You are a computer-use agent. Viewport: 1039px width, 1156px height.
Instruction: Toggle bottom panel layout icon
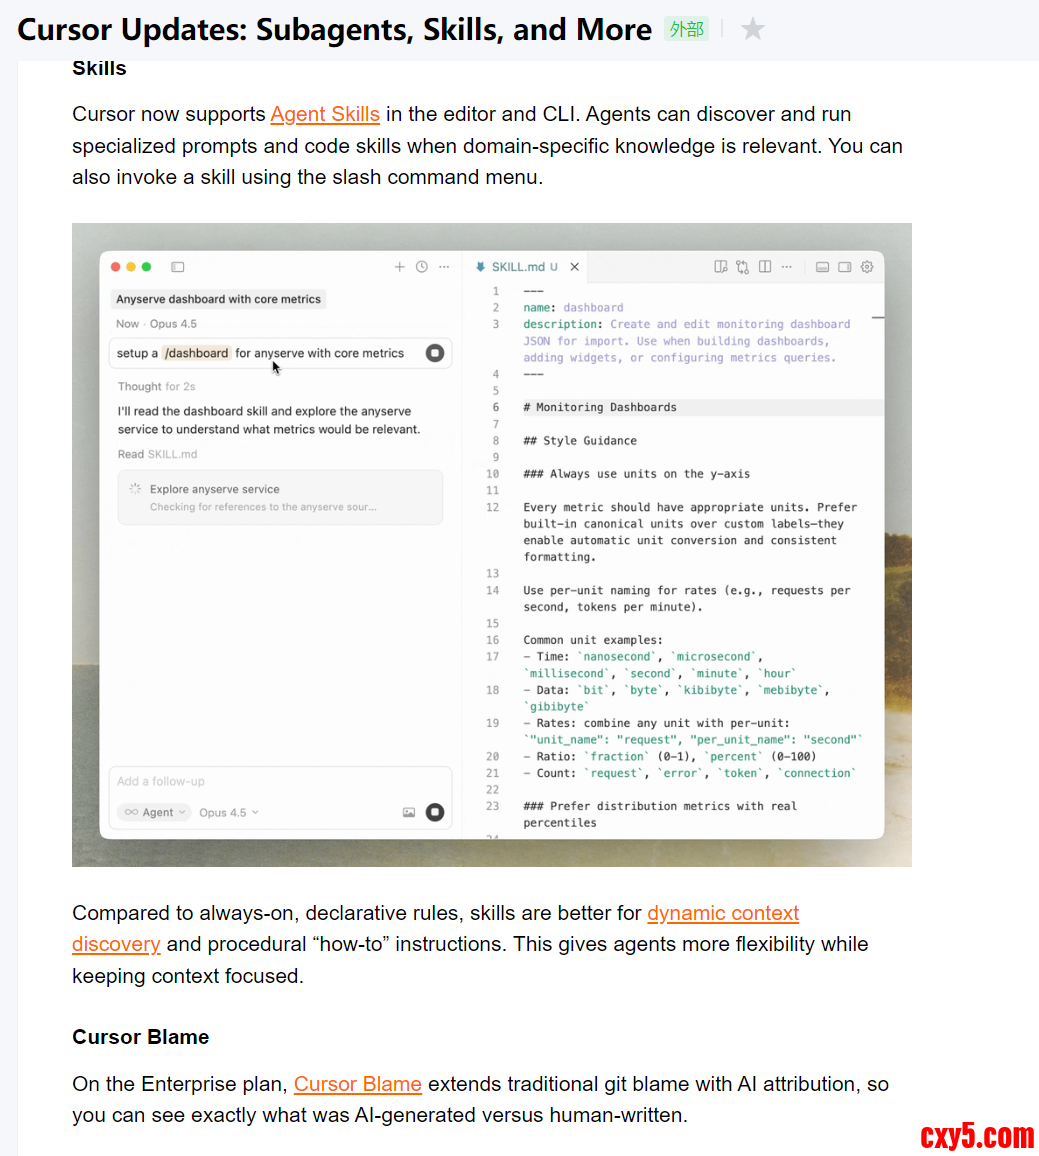point(822,267)
